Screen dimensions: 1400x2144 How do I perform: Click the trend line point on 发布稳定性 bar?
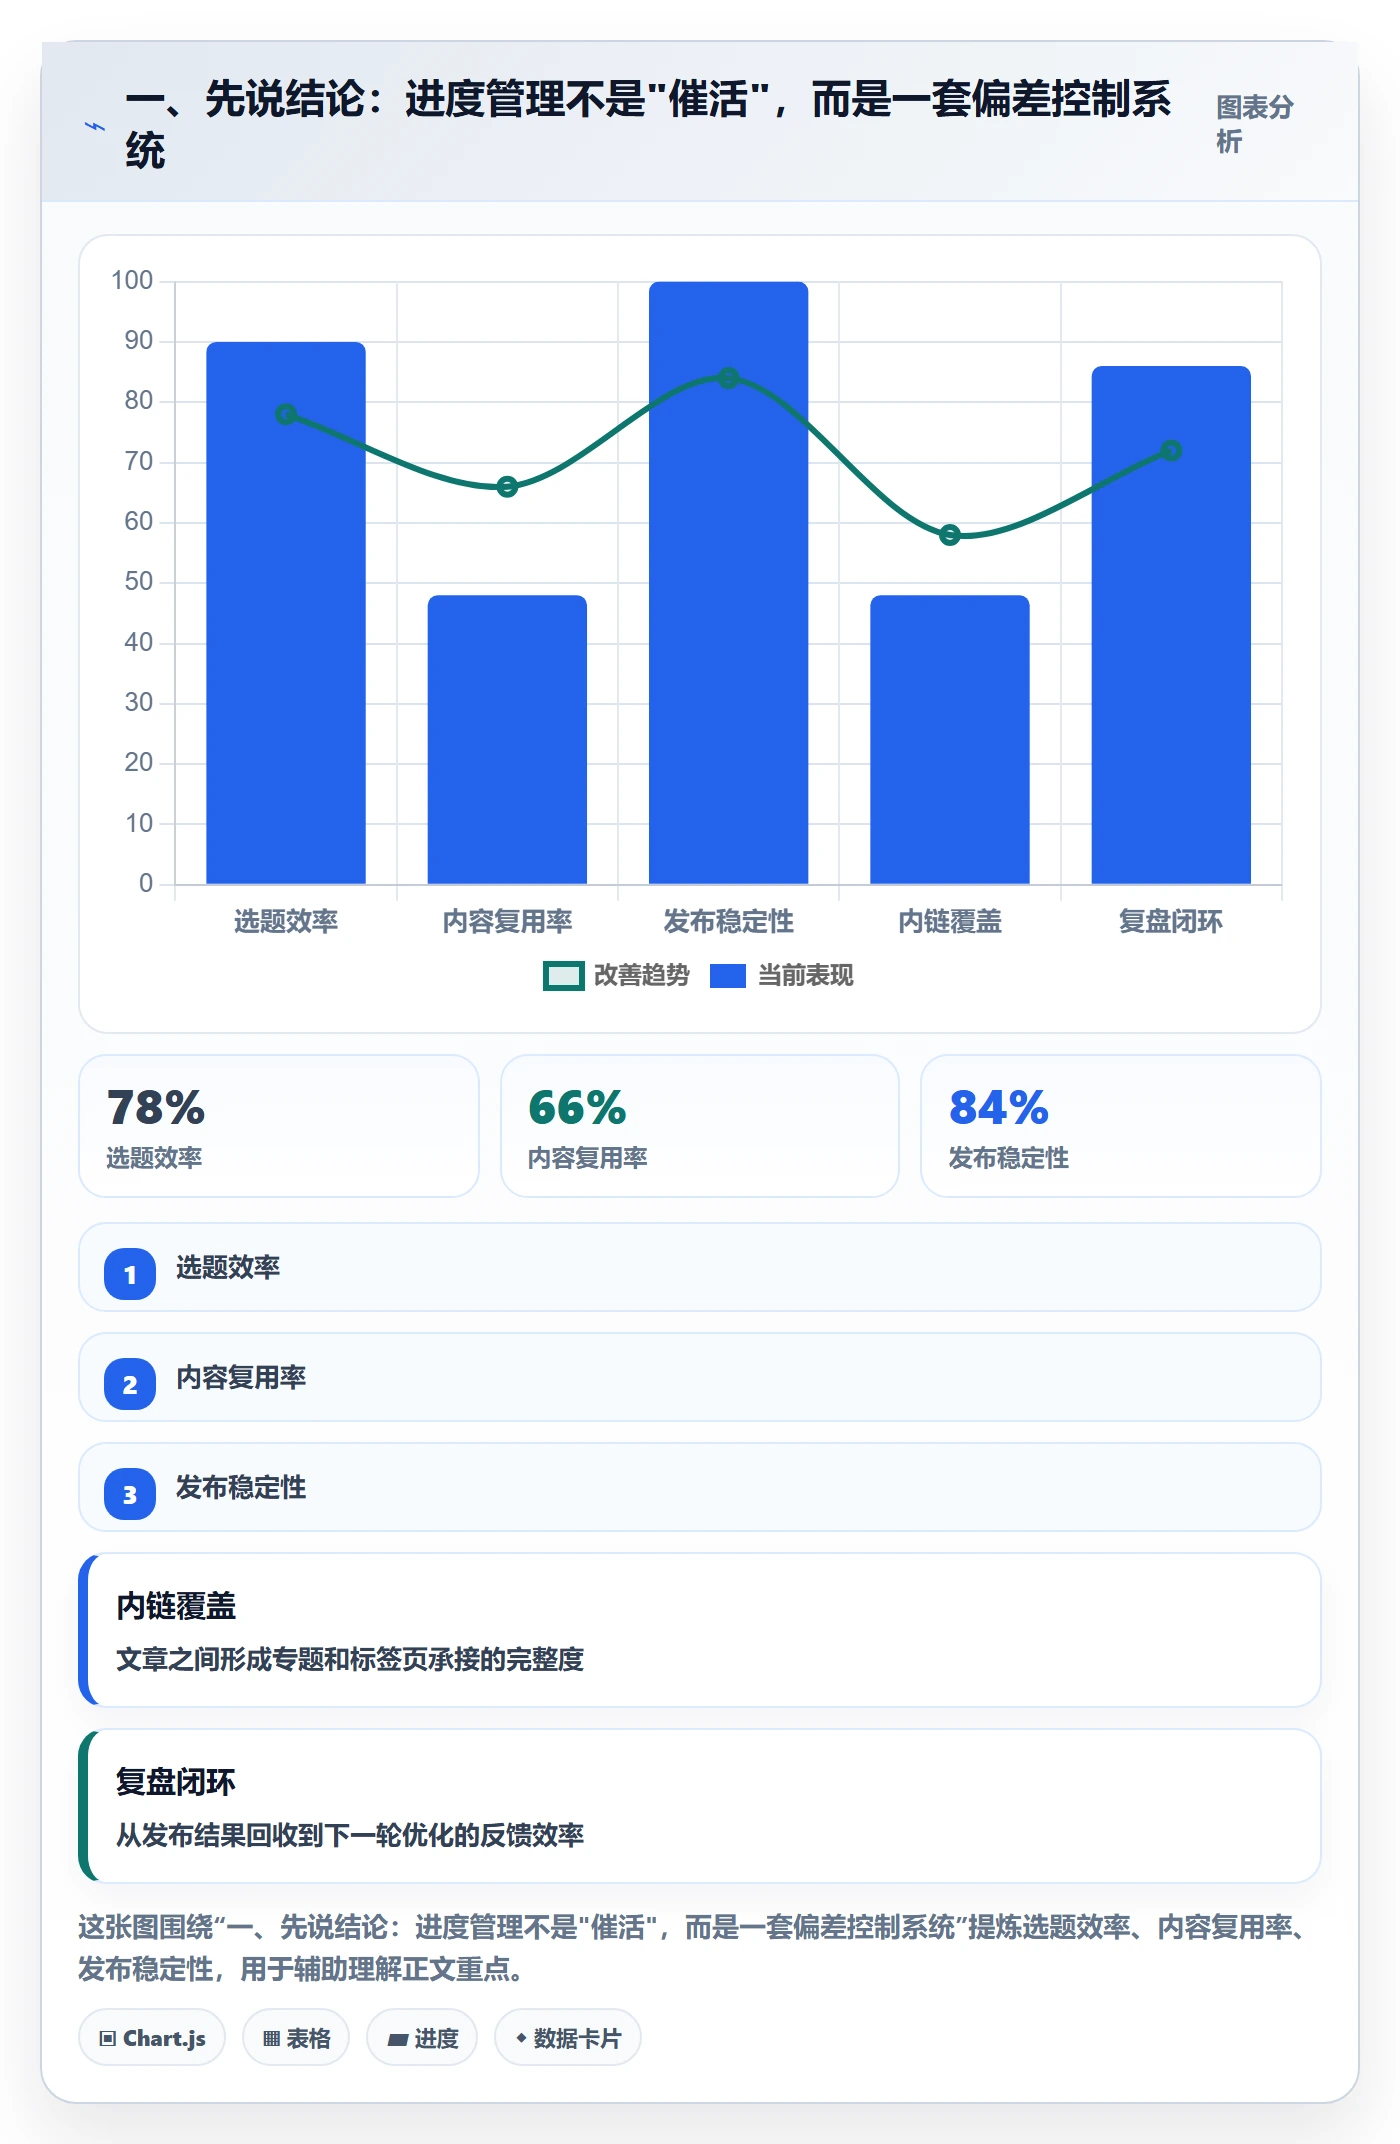[x=729, y=378]
